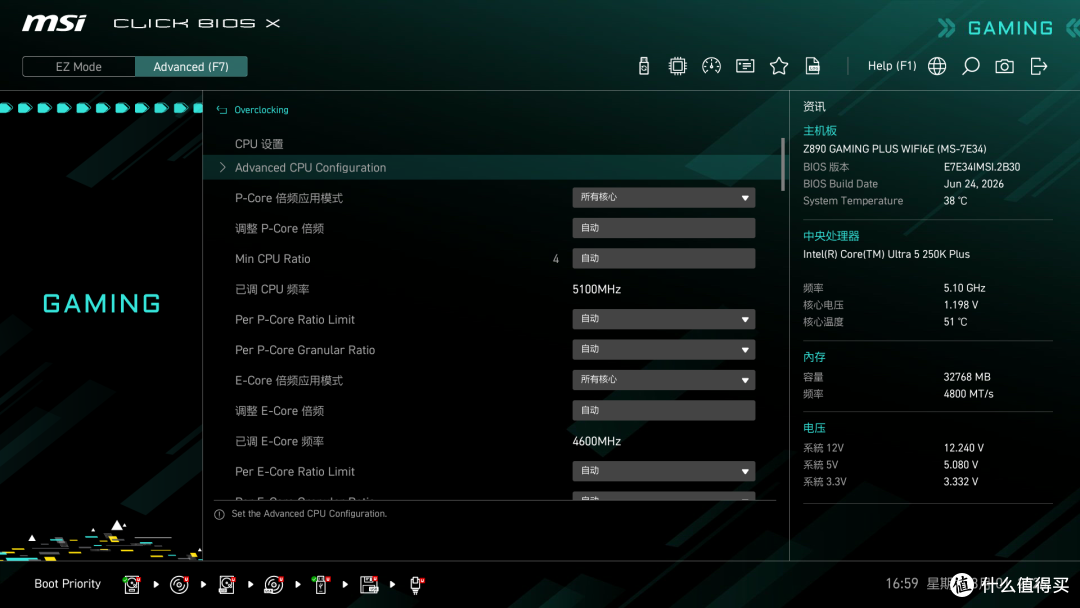This screenshot has width=1080, height=608.
Task: Click the Overclocking breadcrumb link
Action: (x=261, y=110)
